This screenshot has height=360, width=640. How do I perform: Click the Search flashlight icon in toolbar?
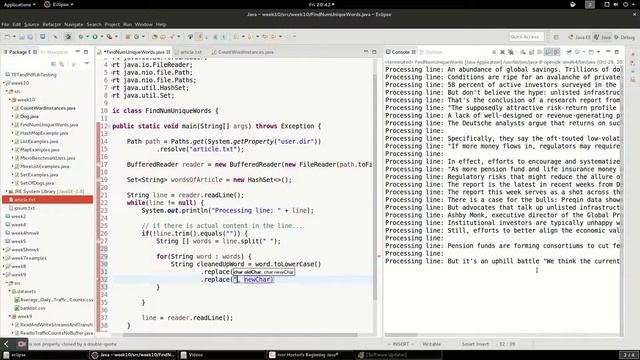(171, 37)
